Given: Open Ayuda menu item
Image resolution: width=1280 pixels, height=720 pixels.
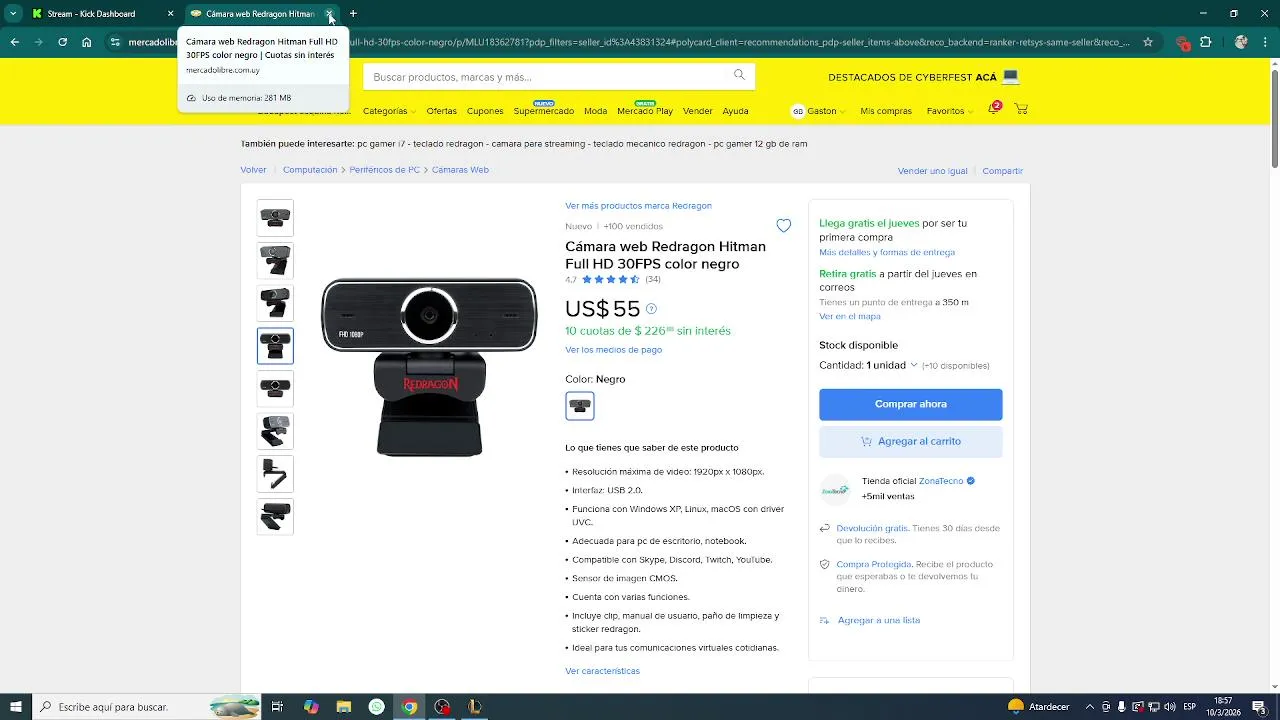Looking at the screenshot, I should click(735, 111).
